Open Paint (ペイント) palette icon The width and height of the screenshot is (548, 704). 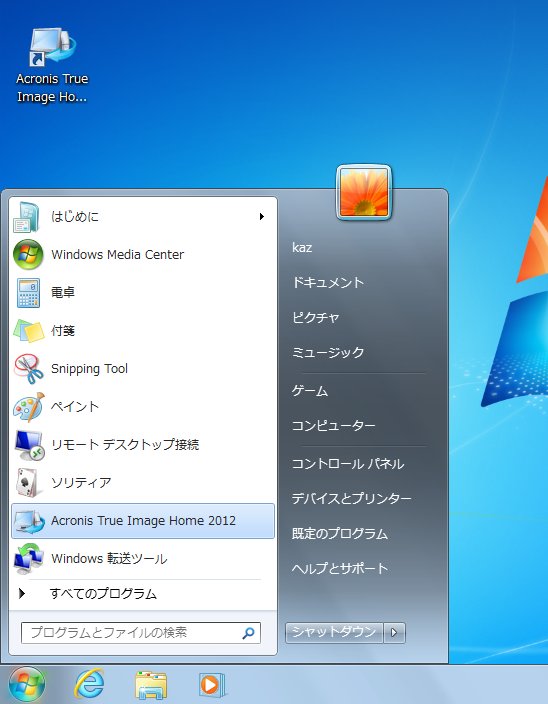coord(28,407)
